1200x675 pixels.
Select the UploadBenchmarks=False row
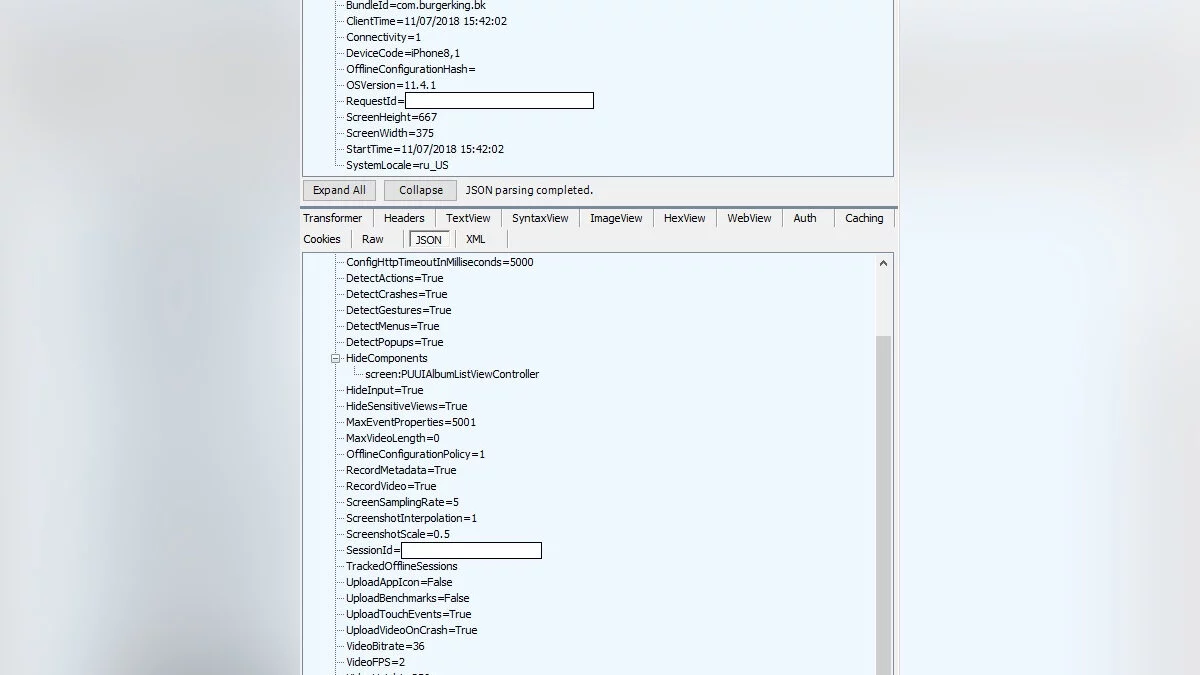[407, 598]
